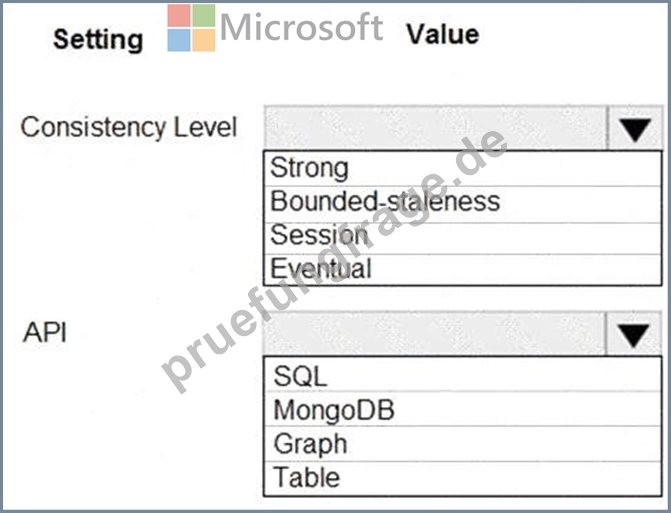Choose SQL as the API
The image size is (671, 513).
click(463, 374)
